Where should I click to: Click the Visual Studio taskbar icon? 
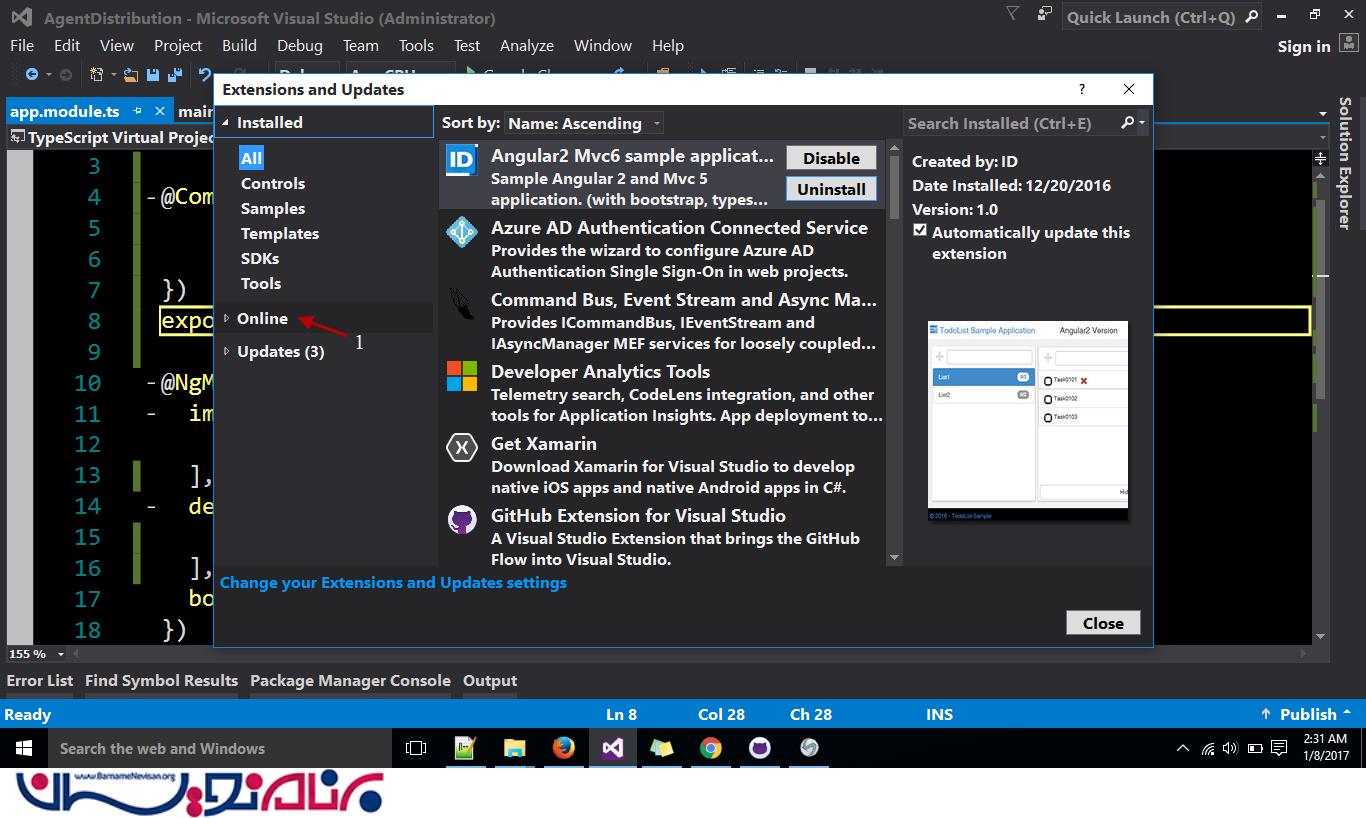point(612,748)
